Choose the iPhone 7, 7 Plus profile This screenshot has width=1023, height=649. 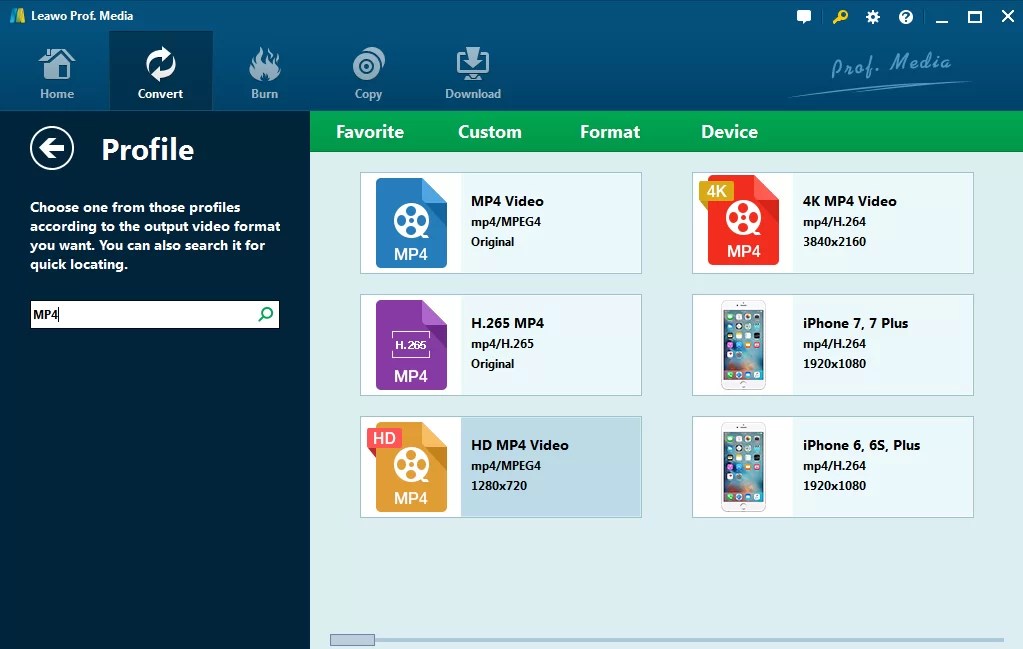click(832, 344)
